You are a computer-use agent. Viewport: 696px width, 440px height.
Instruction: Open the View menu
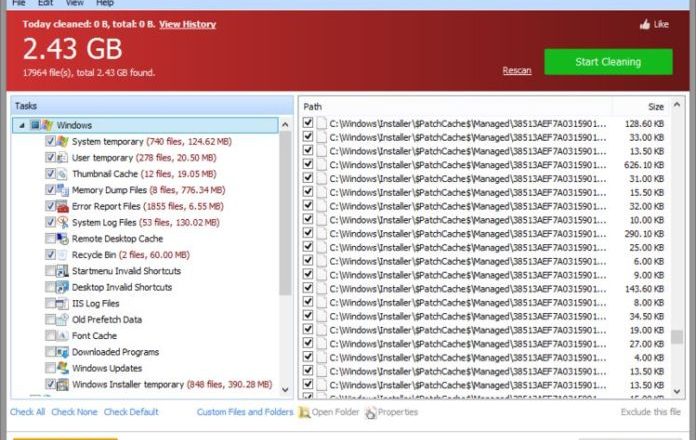(x=76, y=4)
